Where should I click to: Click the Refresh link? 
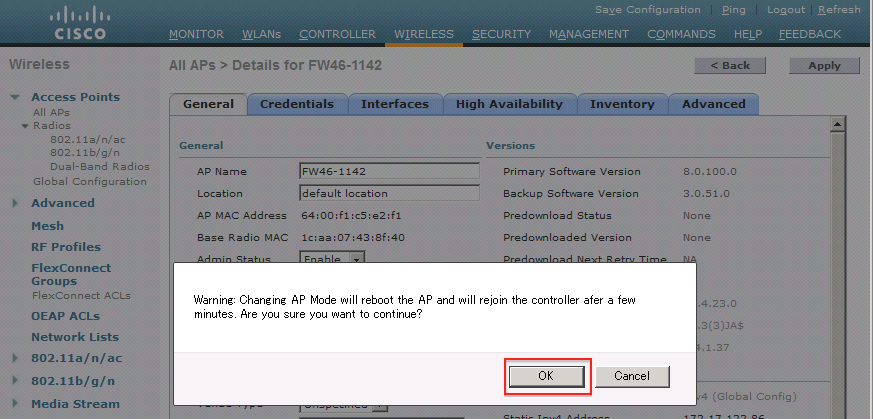(x=840, y=9)
